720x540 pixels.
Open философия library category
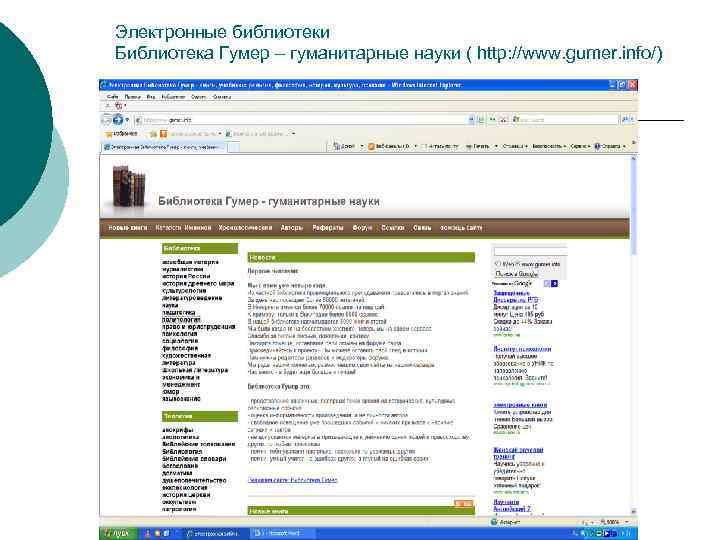click(180, 348)
